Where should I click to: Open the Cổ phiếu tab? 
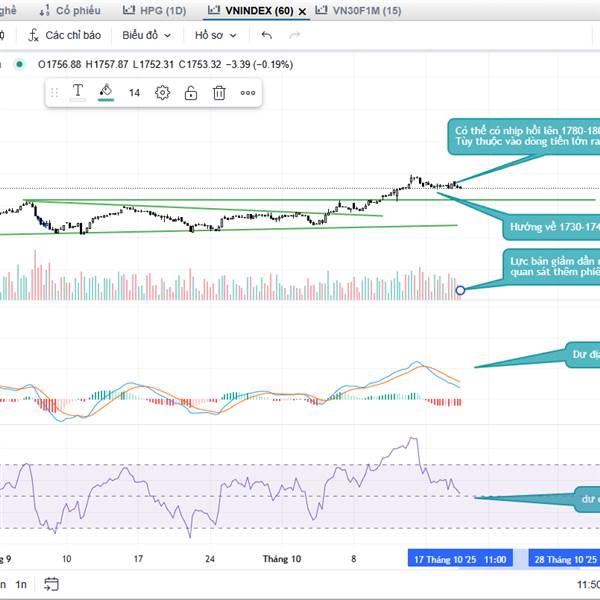77,10
